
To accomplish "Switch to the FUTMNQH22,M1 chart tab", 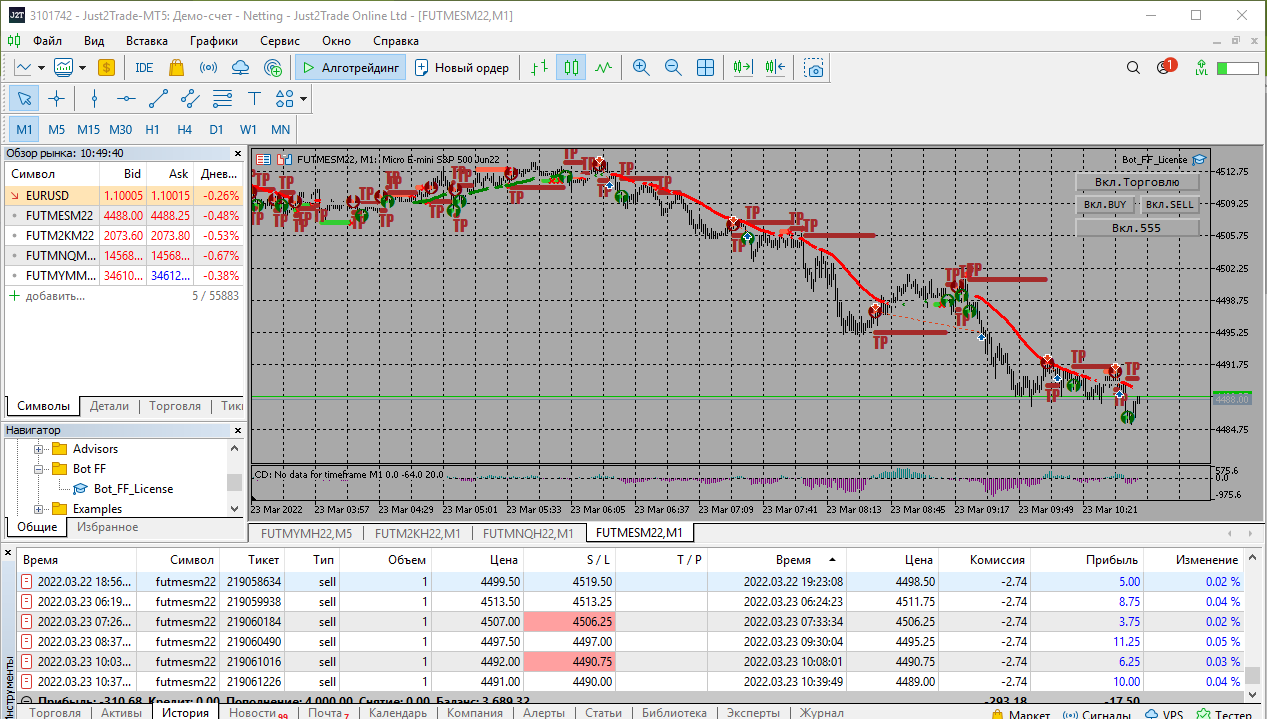I will click(528, 533).
